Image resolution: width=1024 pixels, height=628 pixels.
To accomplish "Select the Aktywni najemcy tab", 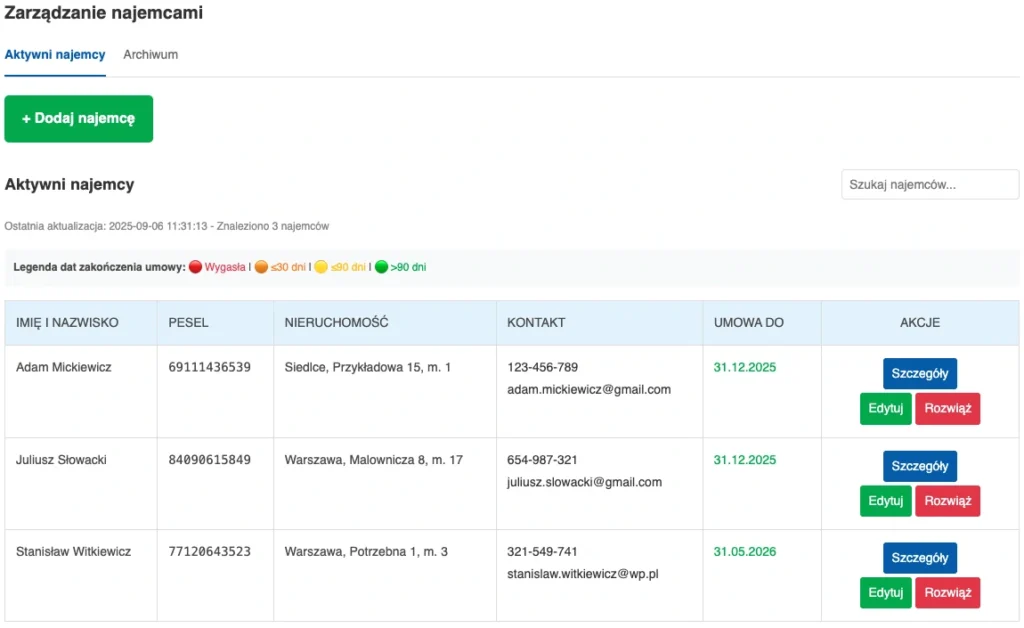I will (x=55, y=55).
